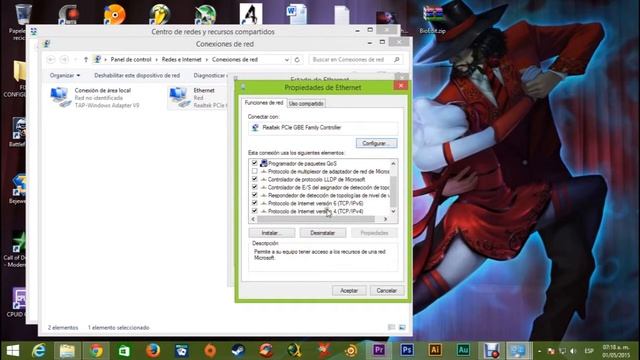Launch Google Chrome from the taskbar
Viewport: 640px width, 360px height.
[96, 351]
